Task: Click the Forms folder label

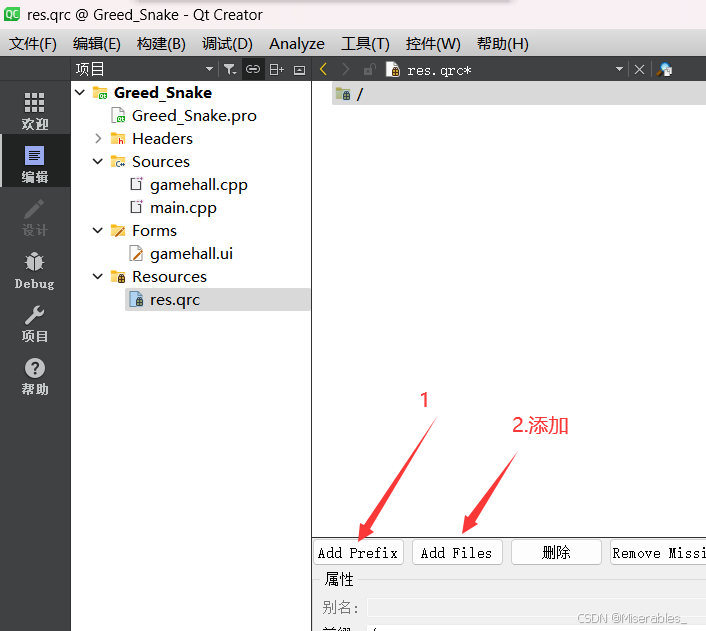Action: click(154, 231)
